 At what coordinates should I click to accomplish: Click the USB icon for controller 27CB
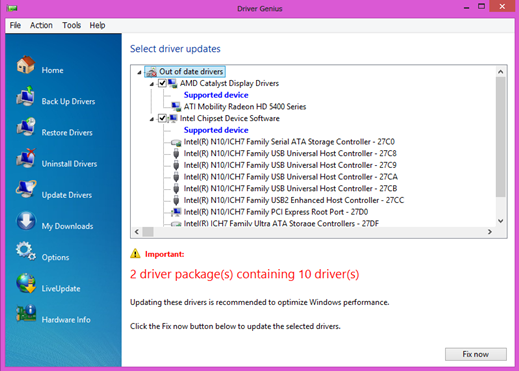(x=176, y=189)
